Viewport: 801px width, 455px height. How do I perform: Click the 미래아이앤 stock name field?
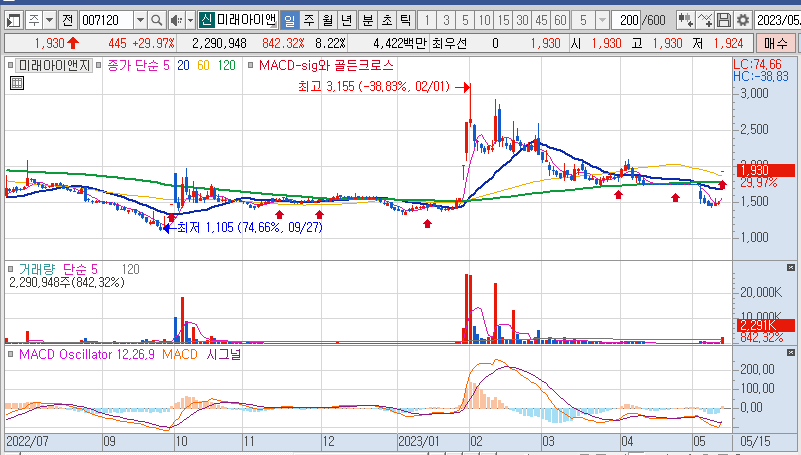[246, 20]
